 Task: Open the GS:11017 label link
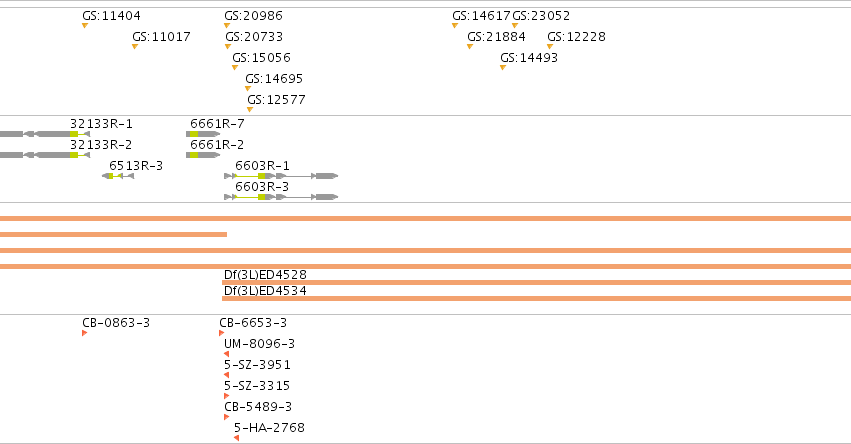coord(161,37)
